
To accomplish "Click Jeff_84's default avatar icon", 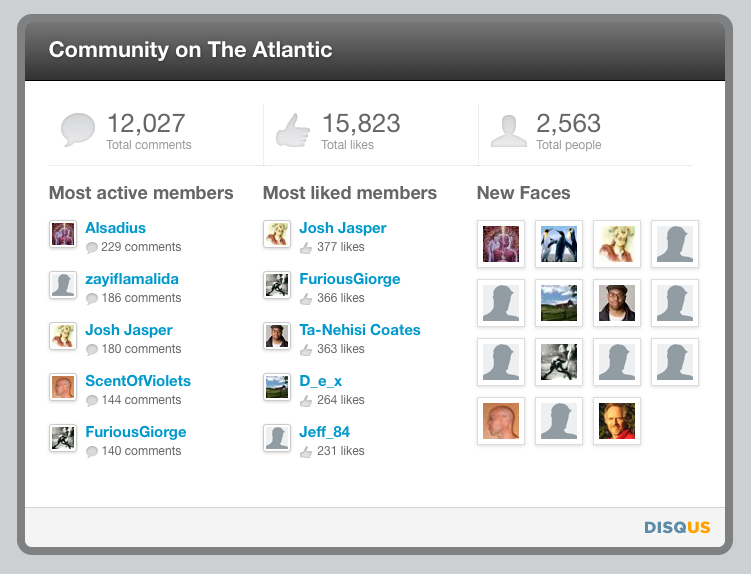I will tap(277, 438).
